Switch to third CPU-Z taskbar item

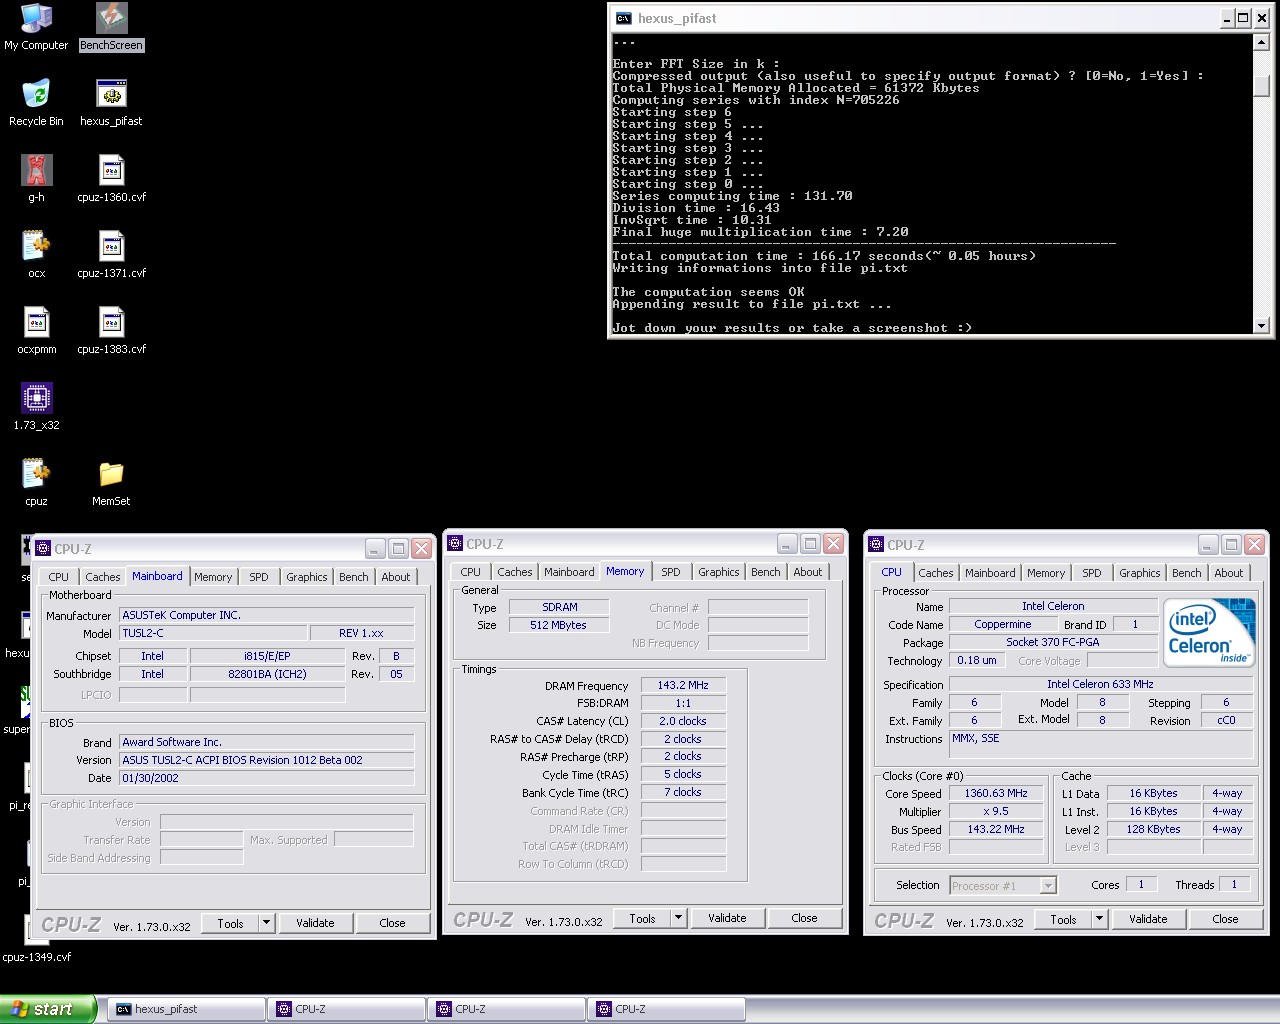[x=666, y=1009]
